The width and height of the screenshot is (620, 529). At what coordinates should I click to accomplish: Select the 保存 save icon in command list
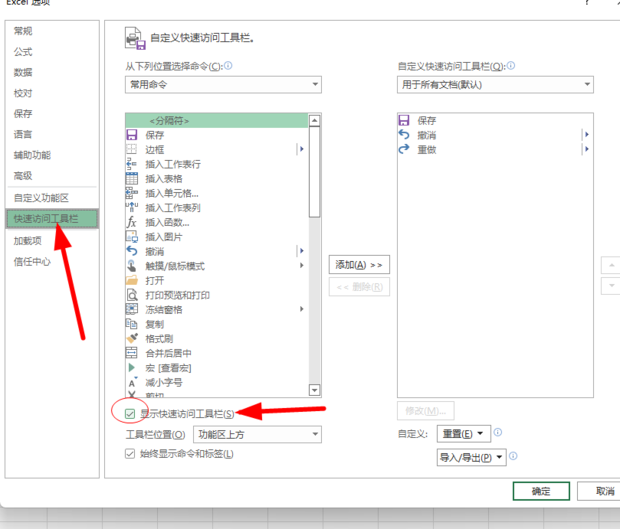pos(131,135)
